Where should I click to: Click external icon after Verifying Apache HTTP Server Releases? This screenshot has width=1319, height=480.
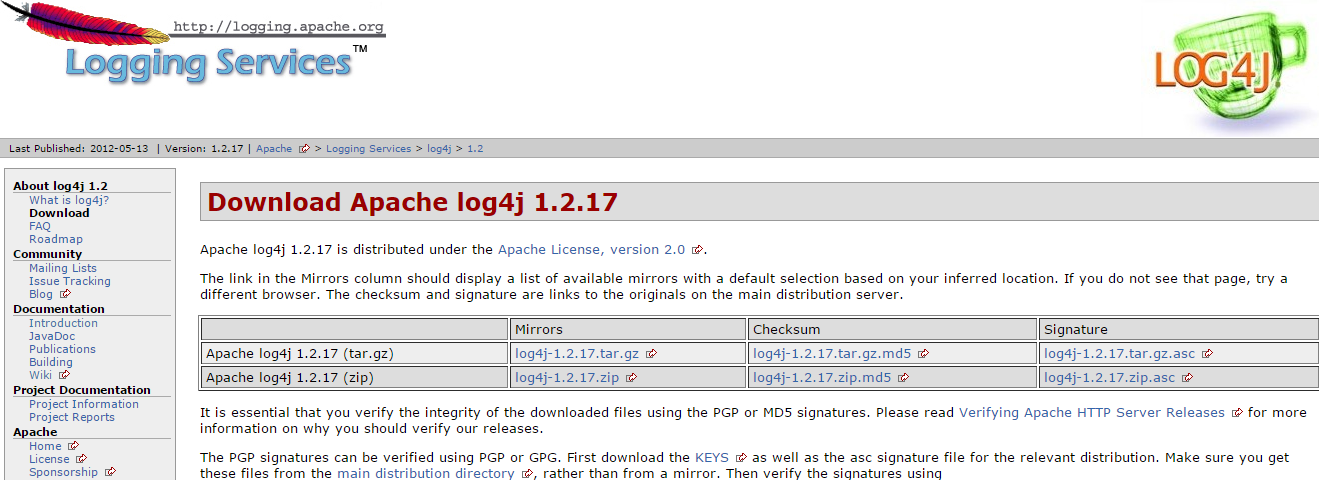click(x=1237, y=413)
